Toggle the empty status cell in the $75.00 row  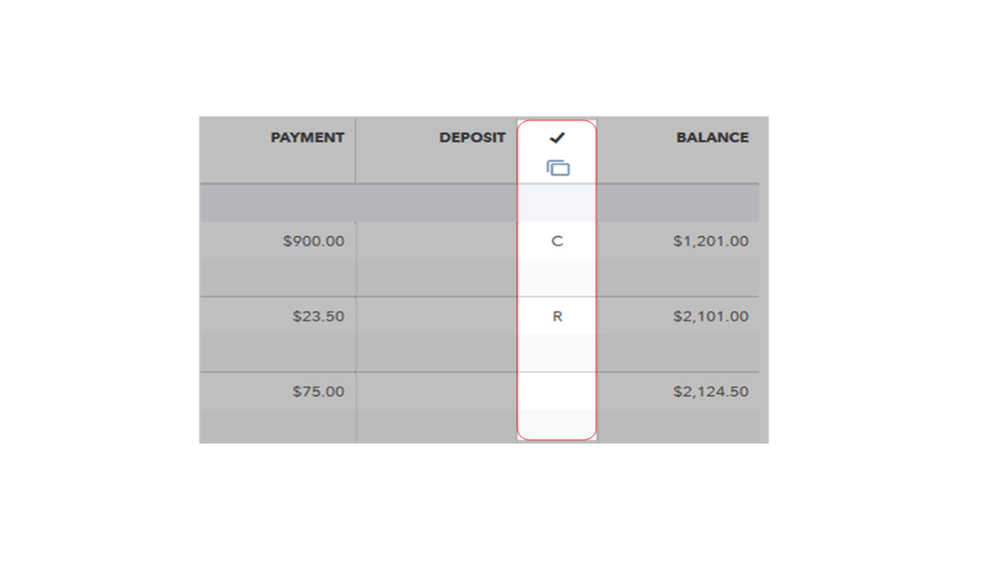click(x=557, y=391)
